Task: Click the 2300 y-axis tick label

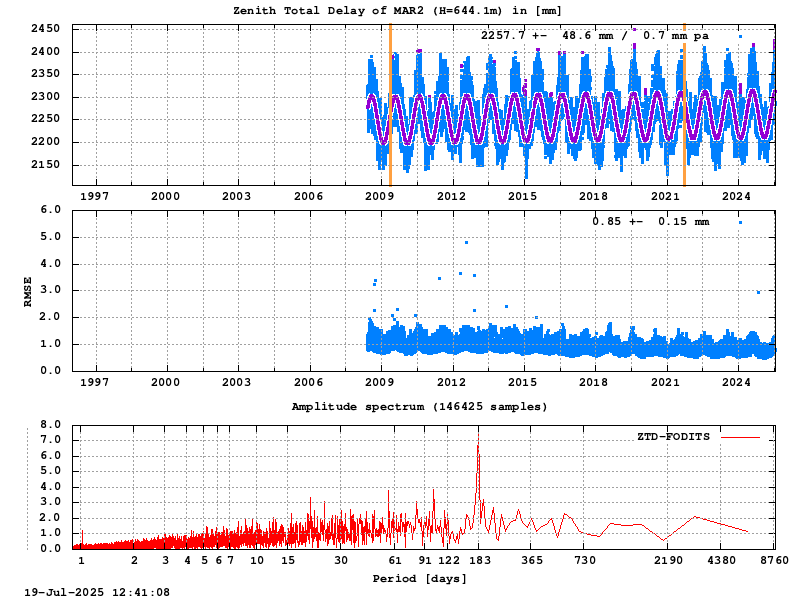Action: pyautogui.click(x=45, y=96)
